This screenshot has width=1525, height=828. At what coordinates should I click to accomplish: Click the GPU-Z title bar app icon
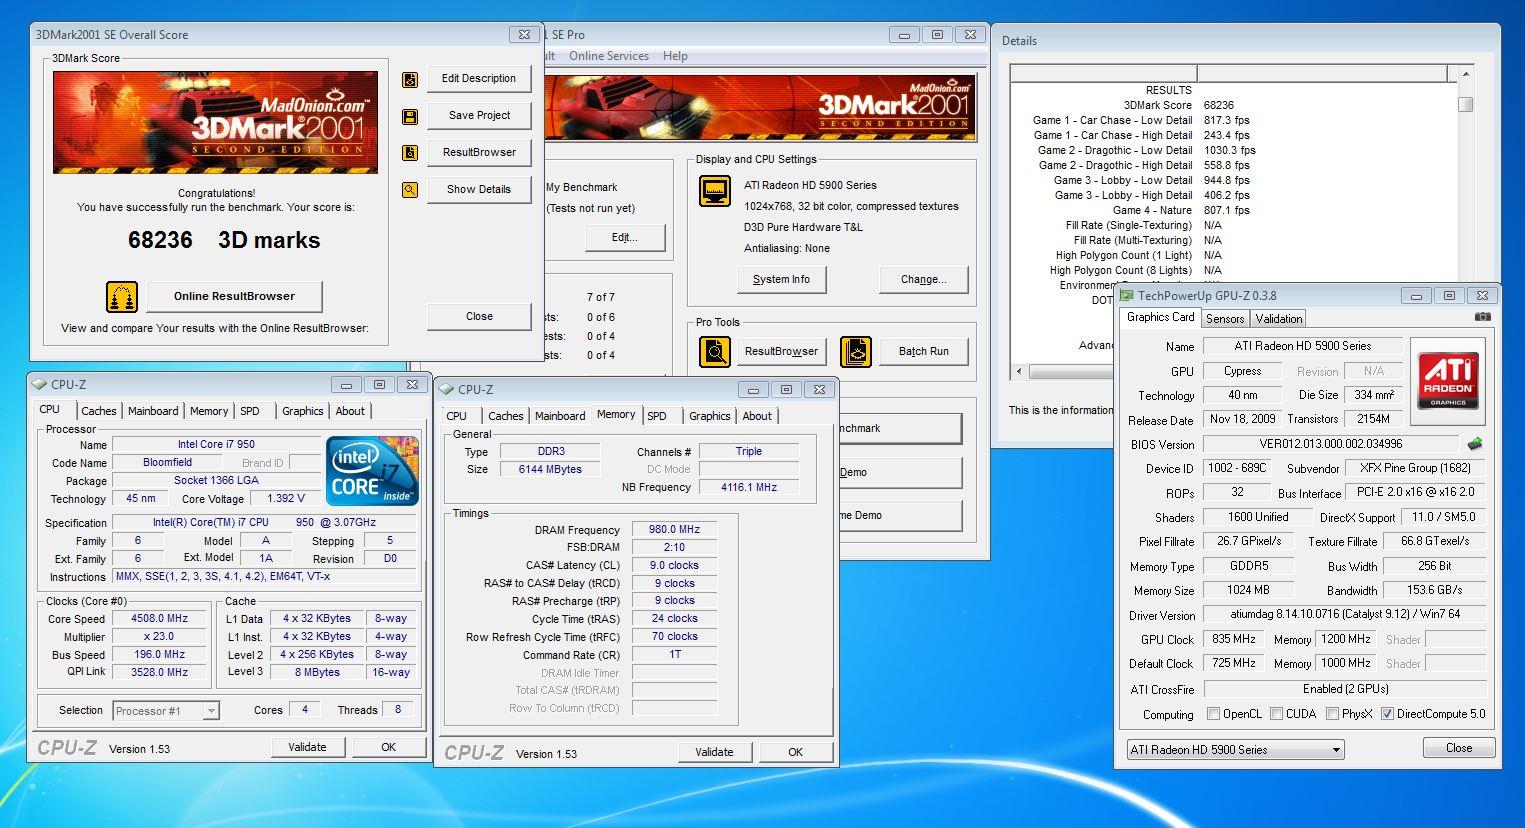1126,296
